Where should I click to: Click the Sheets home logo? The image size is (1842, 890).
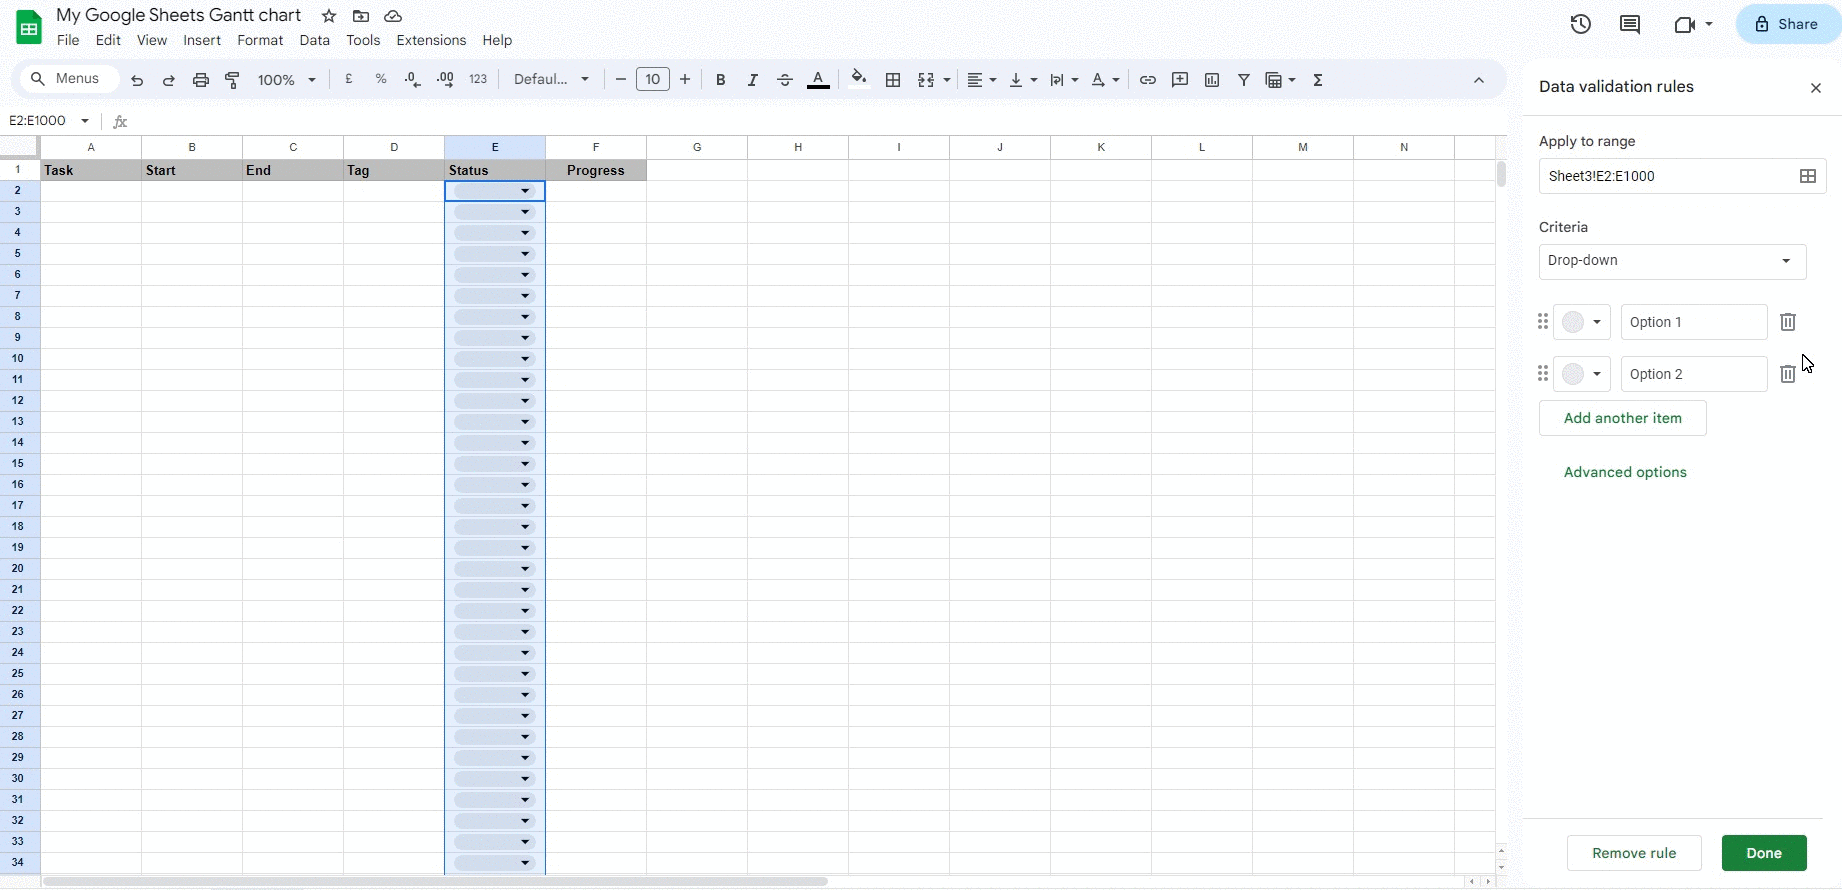29,27
